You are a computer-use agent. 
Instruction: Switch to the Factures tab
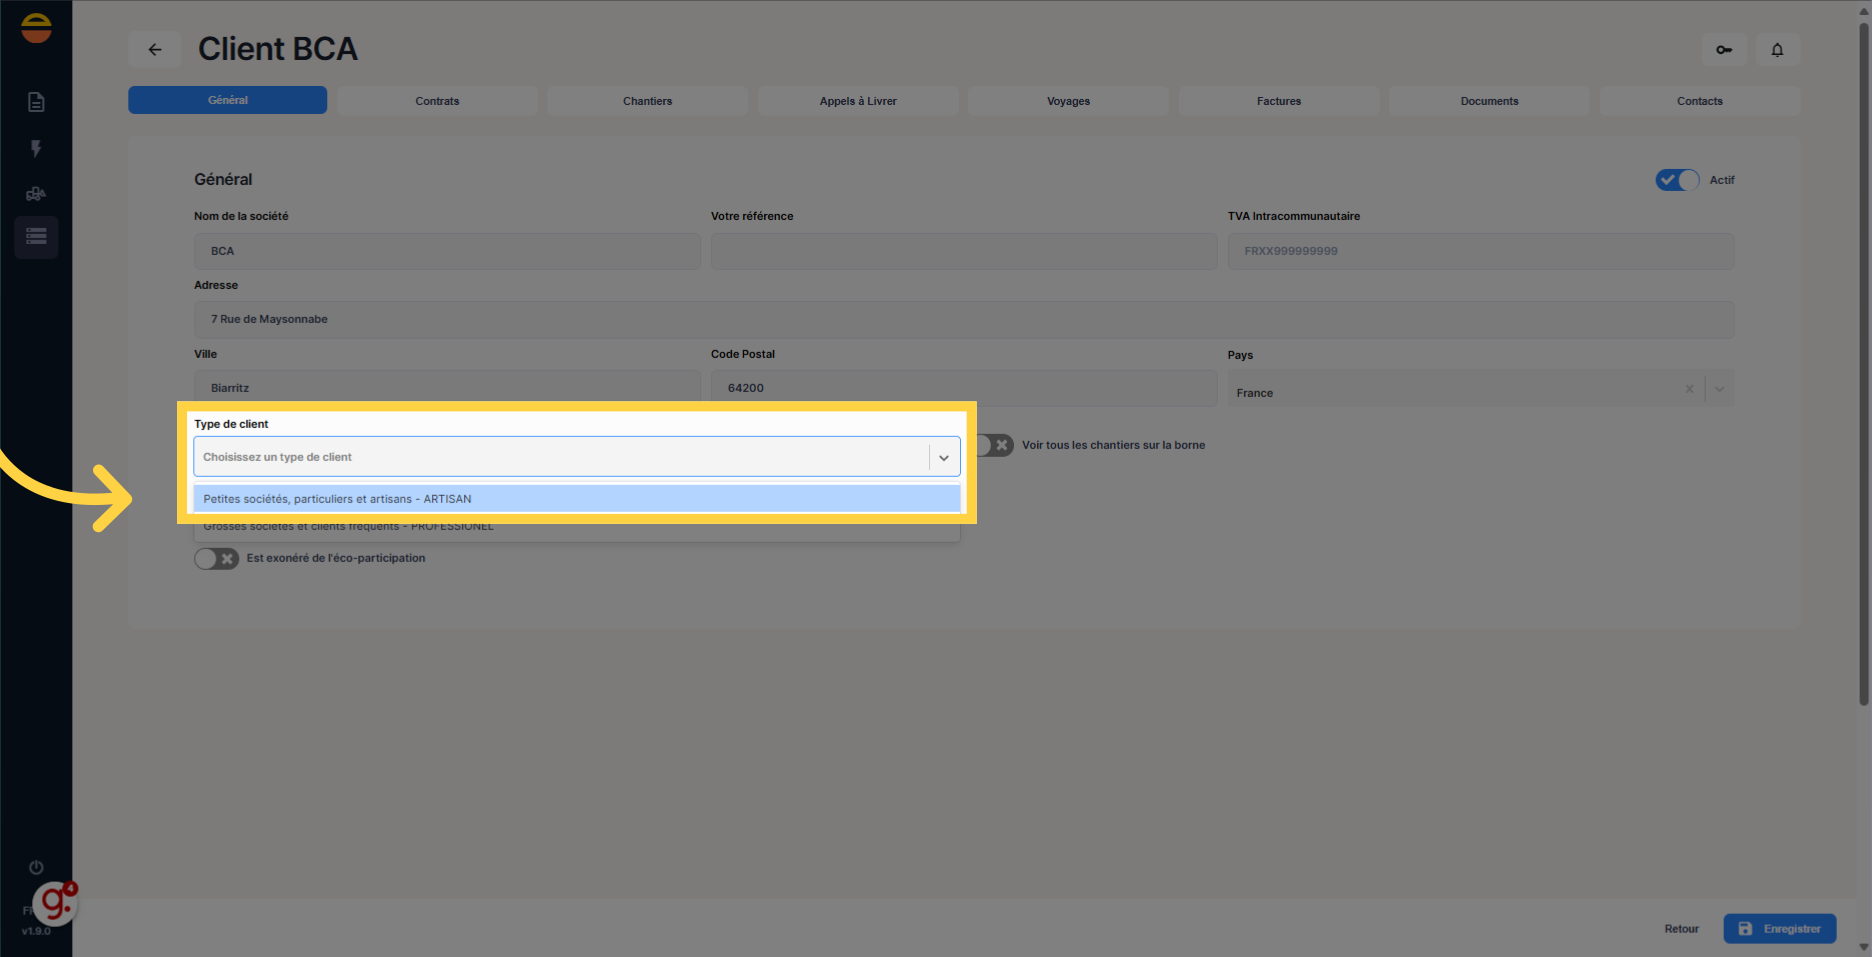[1278, 100]
